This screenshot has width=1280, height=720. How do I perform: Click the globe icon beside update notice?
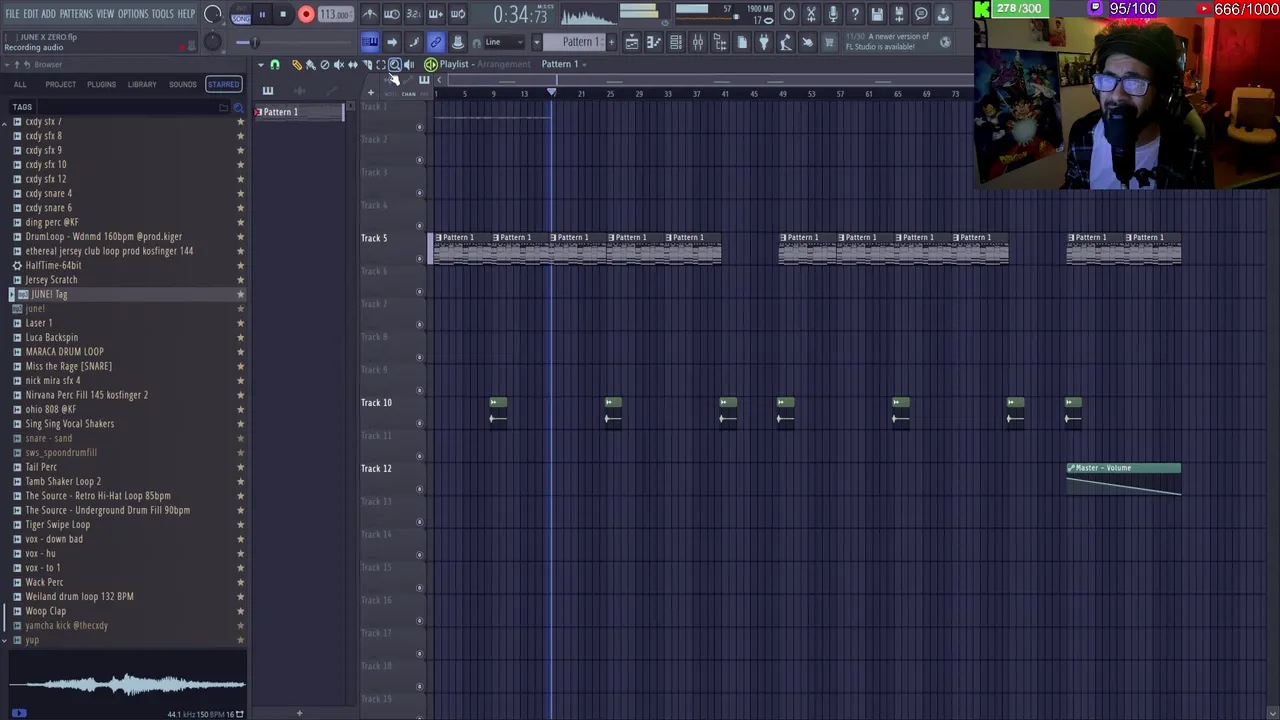(x=945, y=42)
